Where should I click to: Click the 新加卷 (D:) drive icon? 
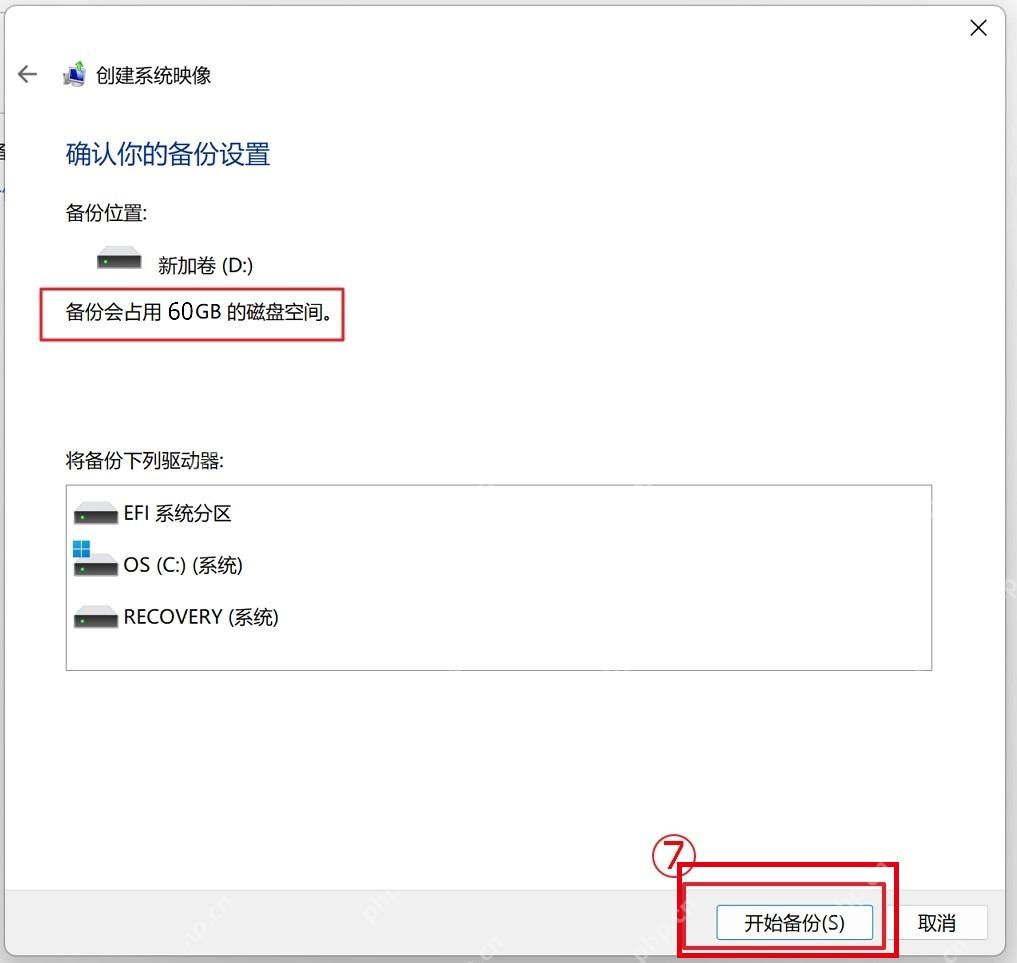click(119, 257)
